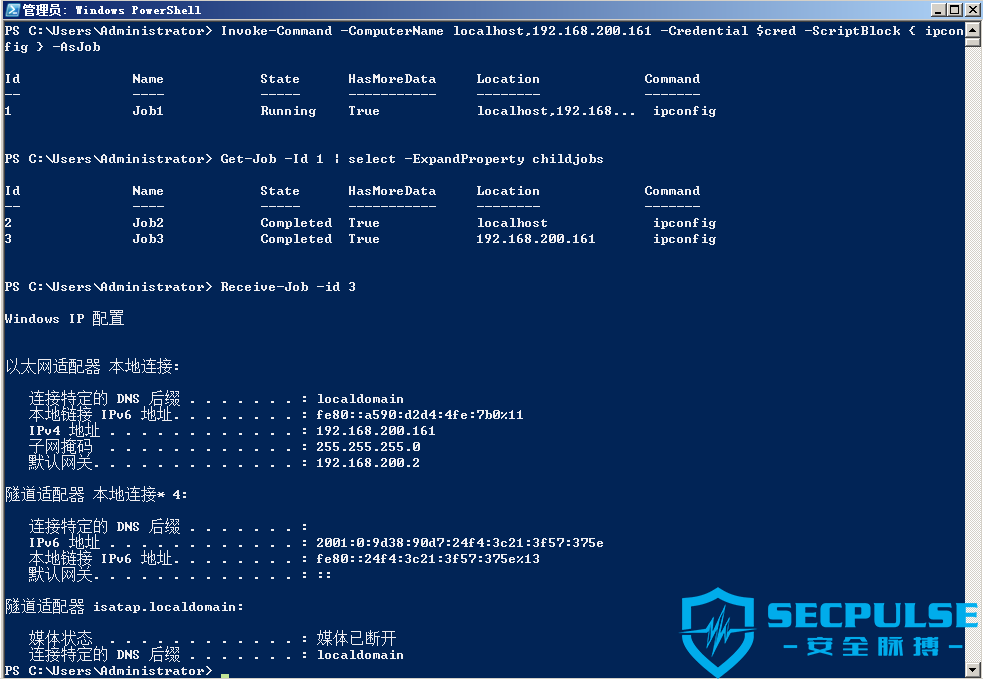The width and height of the screenshot is (983, 679).
Task: Click the Job3 row name
Action: point(148,239)
